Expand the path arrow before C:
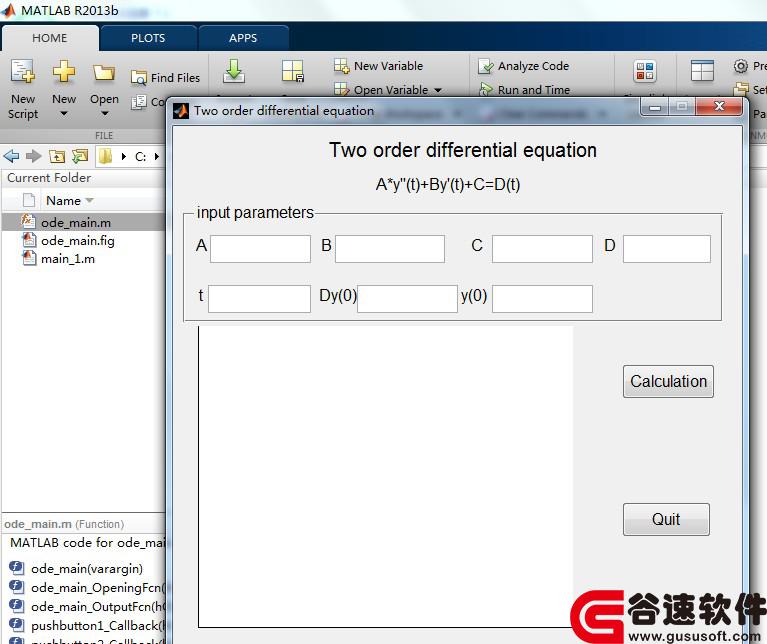This screenshot has width=767, height=644. click(x=124, y=156)
